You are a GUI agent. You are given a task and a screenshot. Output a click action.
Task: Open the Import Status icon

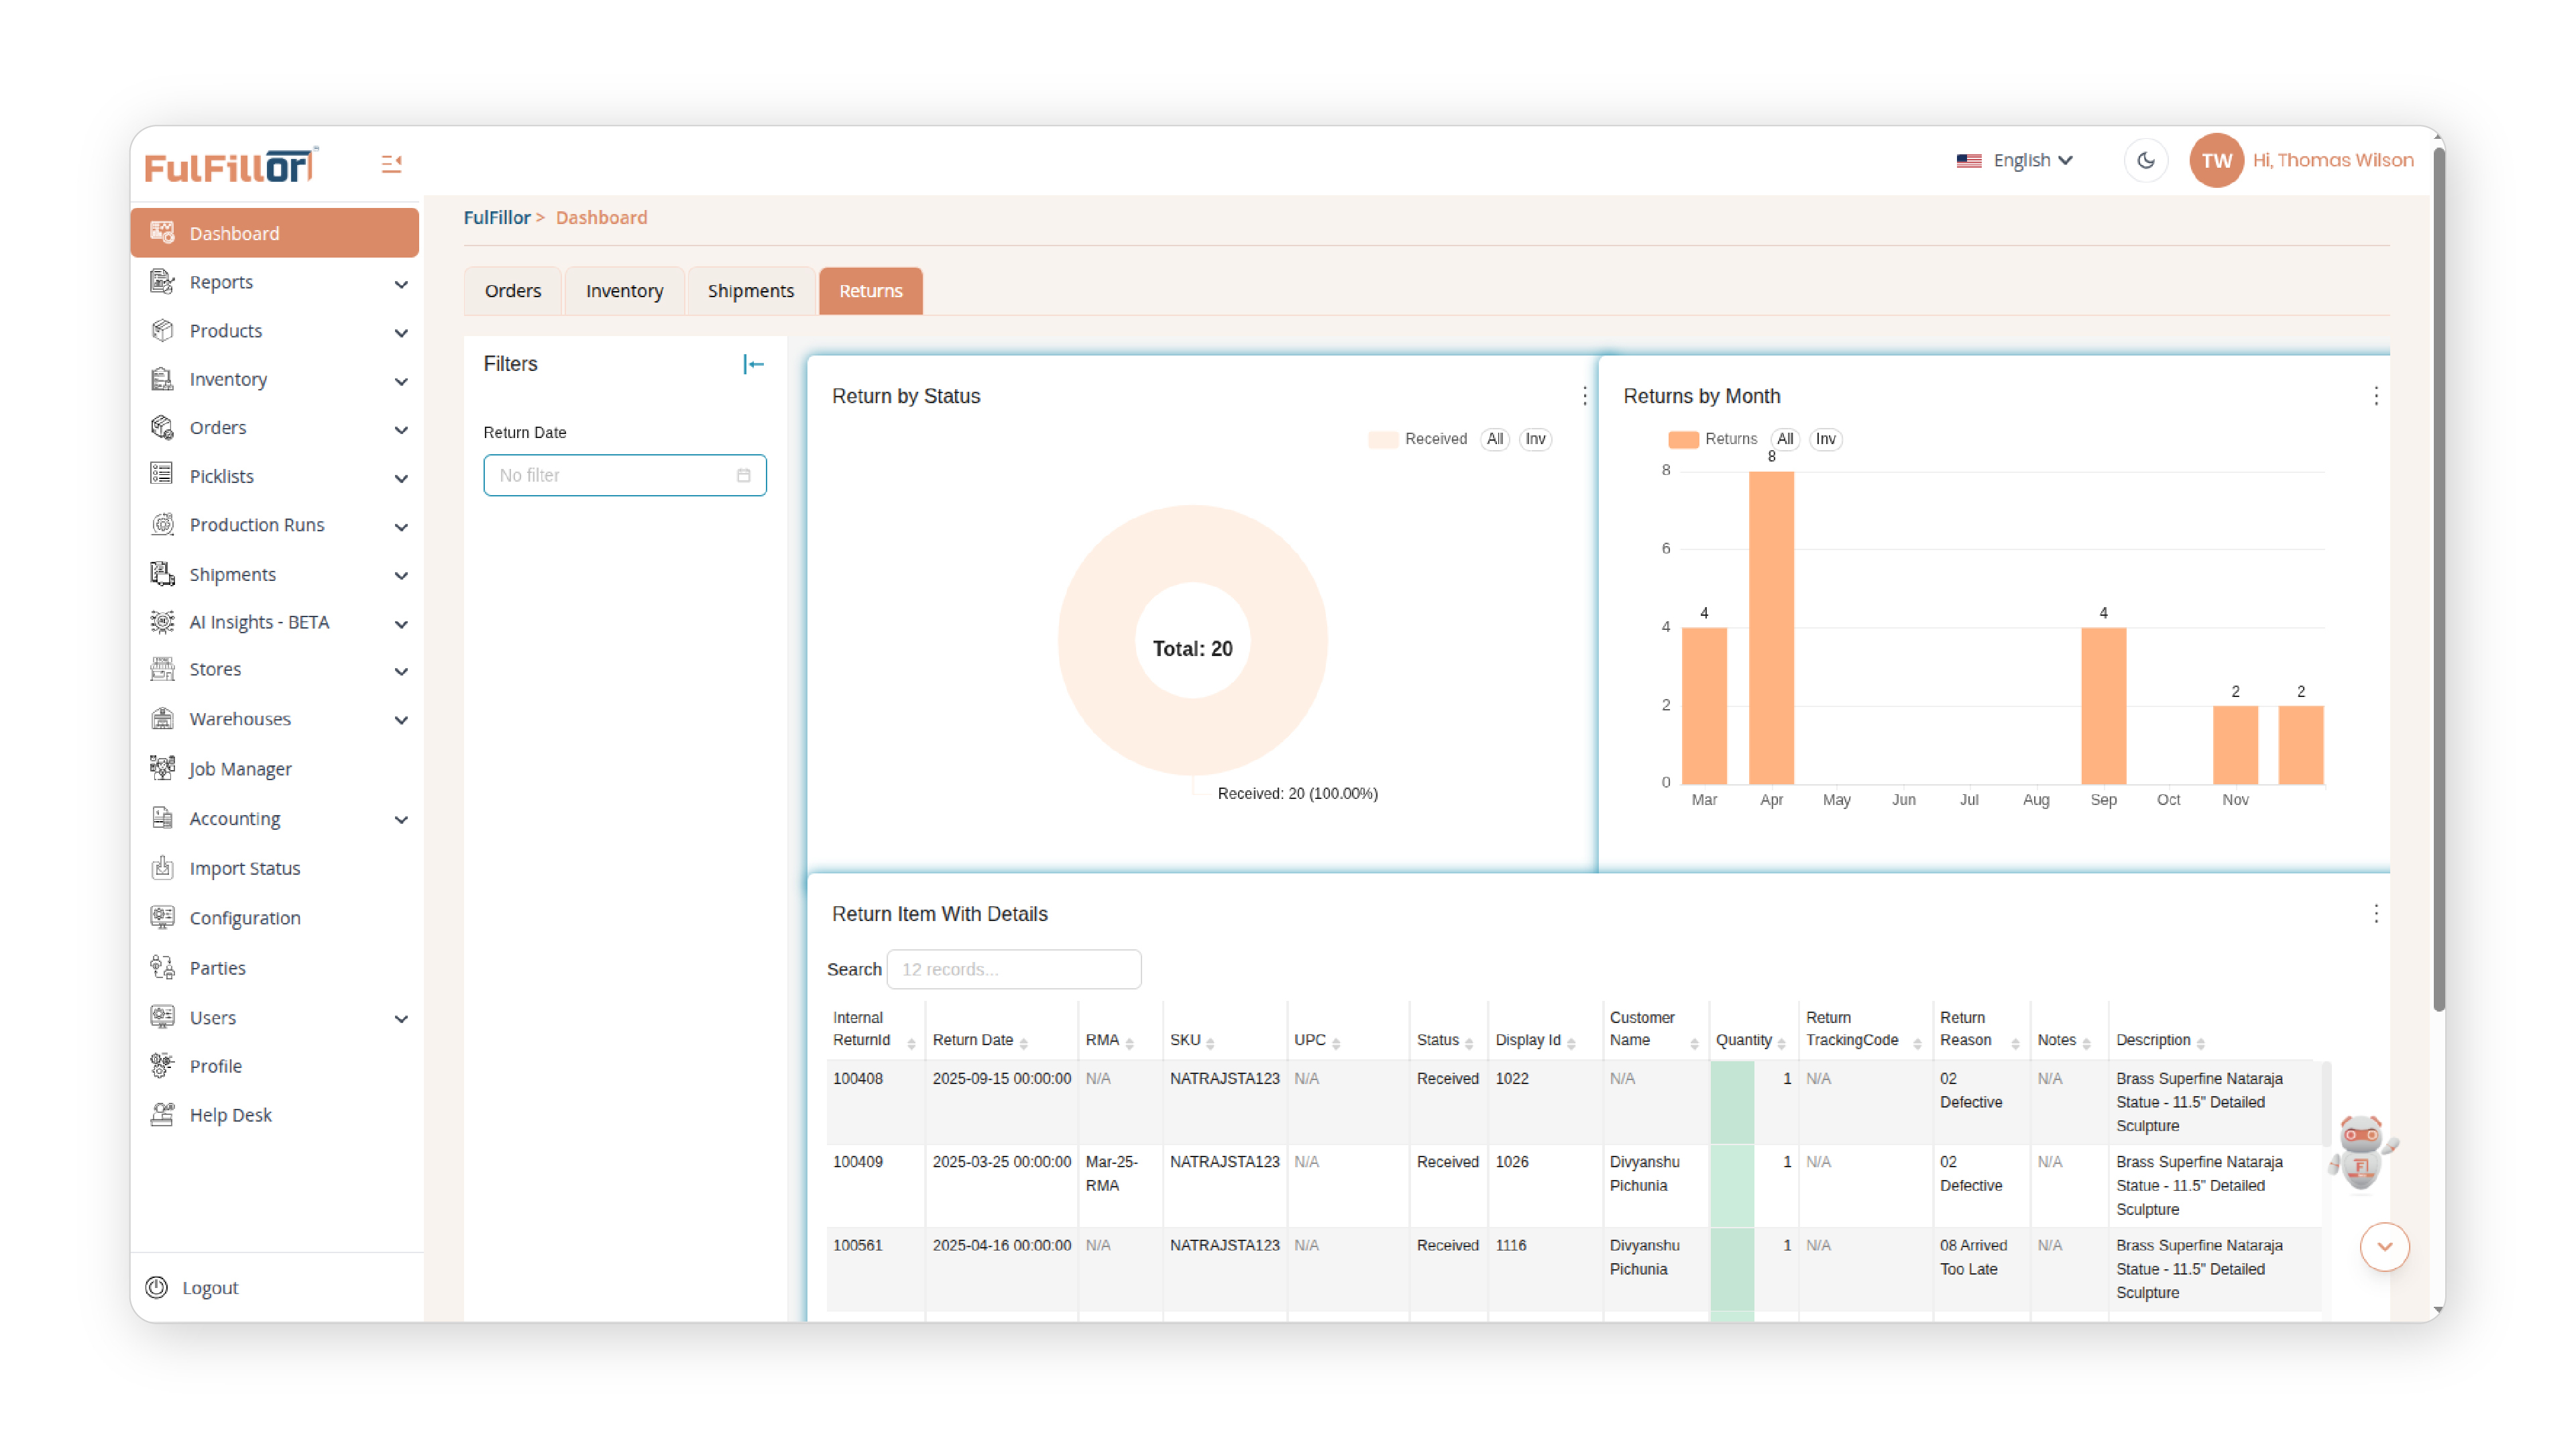coord(163,867)
